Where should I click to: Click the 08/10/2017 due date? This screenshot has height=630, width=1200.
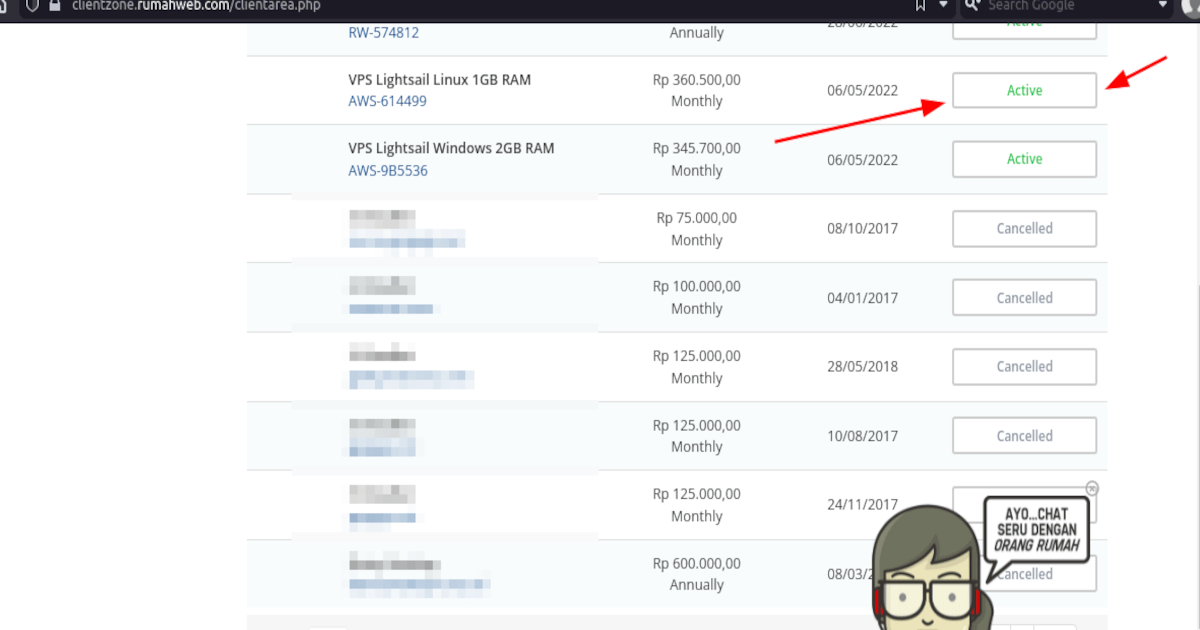pos(863,228)
